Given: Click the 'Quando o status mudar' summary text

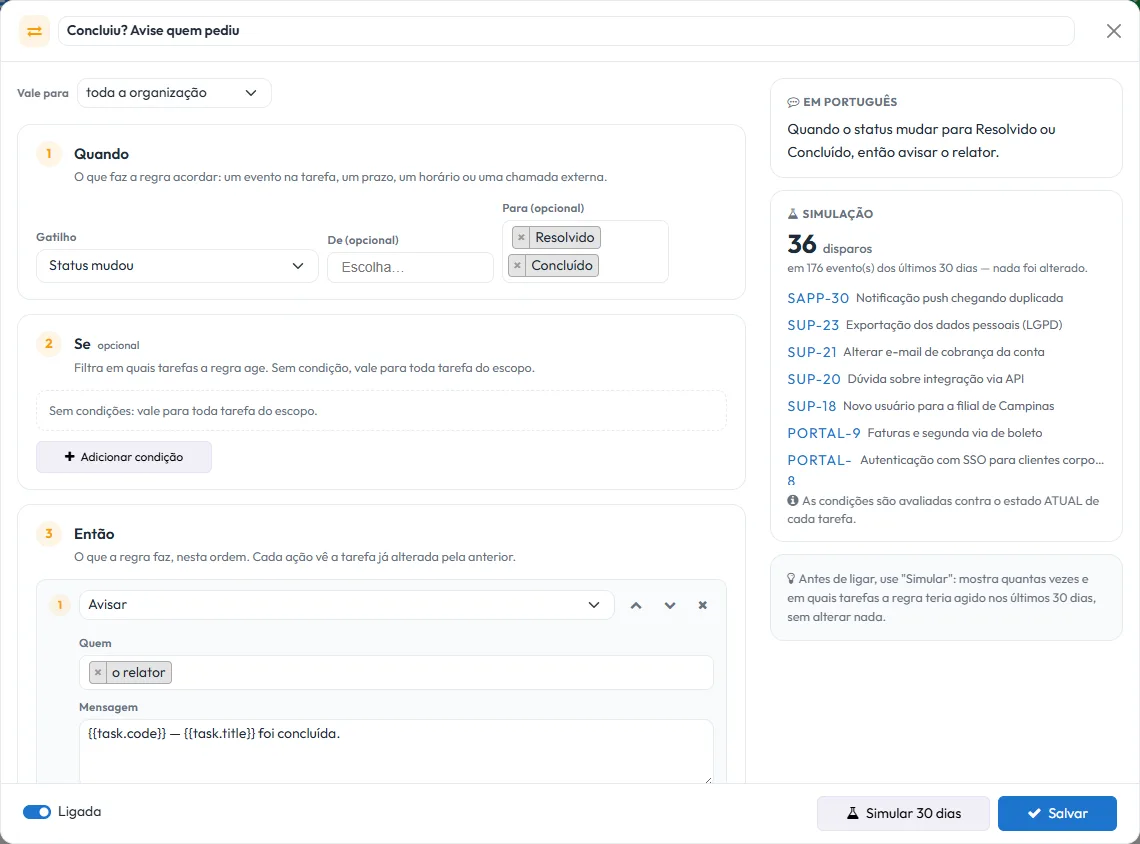Looking at the screenshot, I should click(921, 141).
